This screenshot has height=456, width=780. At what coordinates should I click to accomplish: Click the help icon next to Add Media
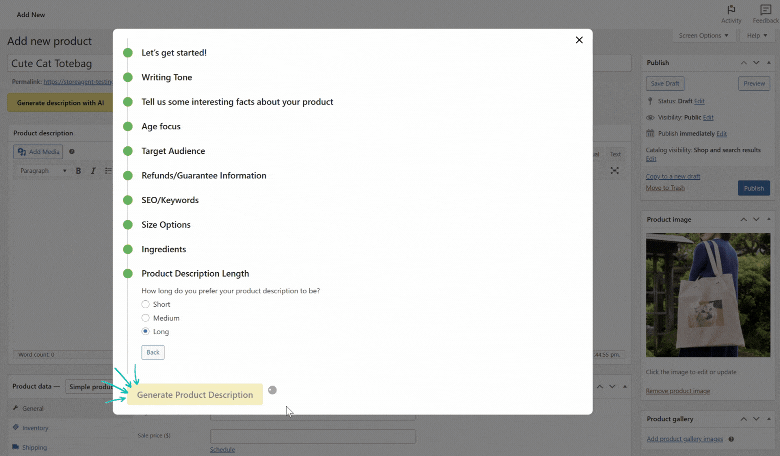click(x=72, y=152)
